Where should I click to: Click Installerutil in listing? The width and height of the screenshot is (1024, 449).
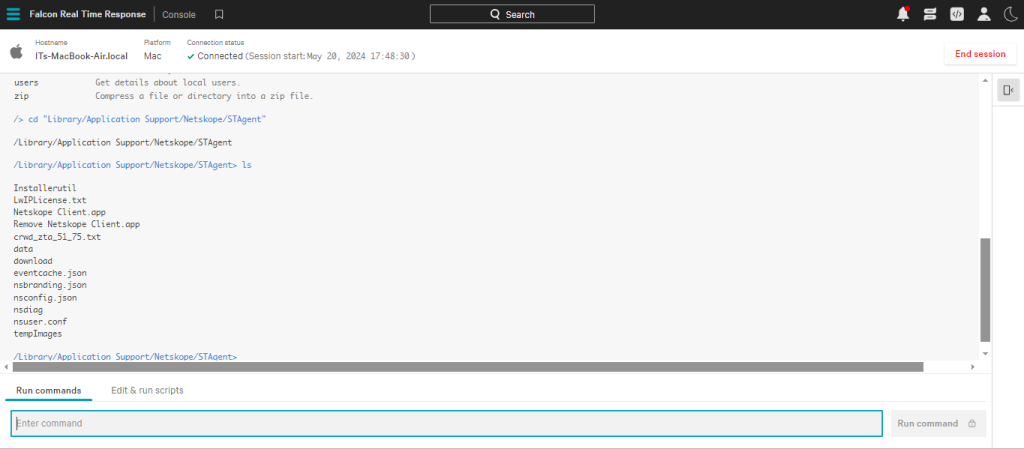[x=45, y=188]
